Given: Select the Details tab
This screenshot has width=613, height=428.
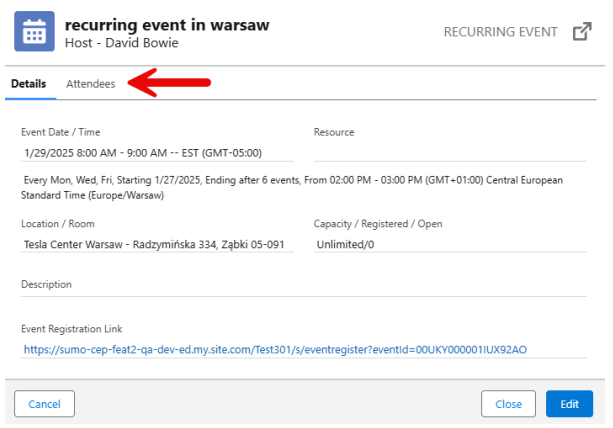Looking at the screenshot, I should (x=28, y=84).
